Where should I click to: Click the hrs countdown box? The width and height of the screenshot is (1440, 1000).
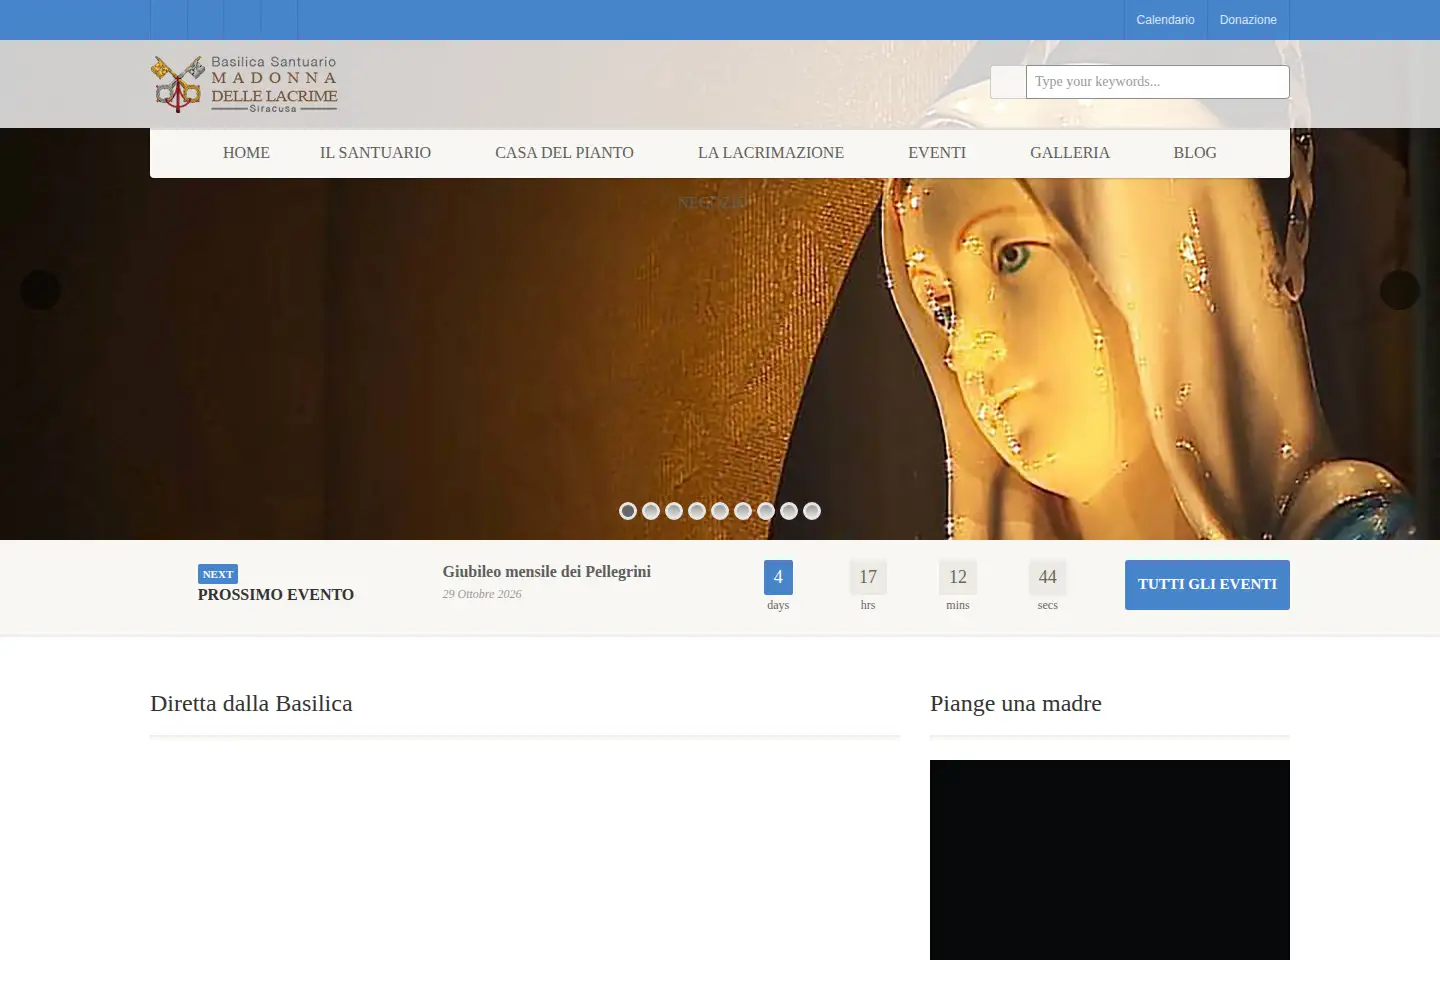pos(868,577)
